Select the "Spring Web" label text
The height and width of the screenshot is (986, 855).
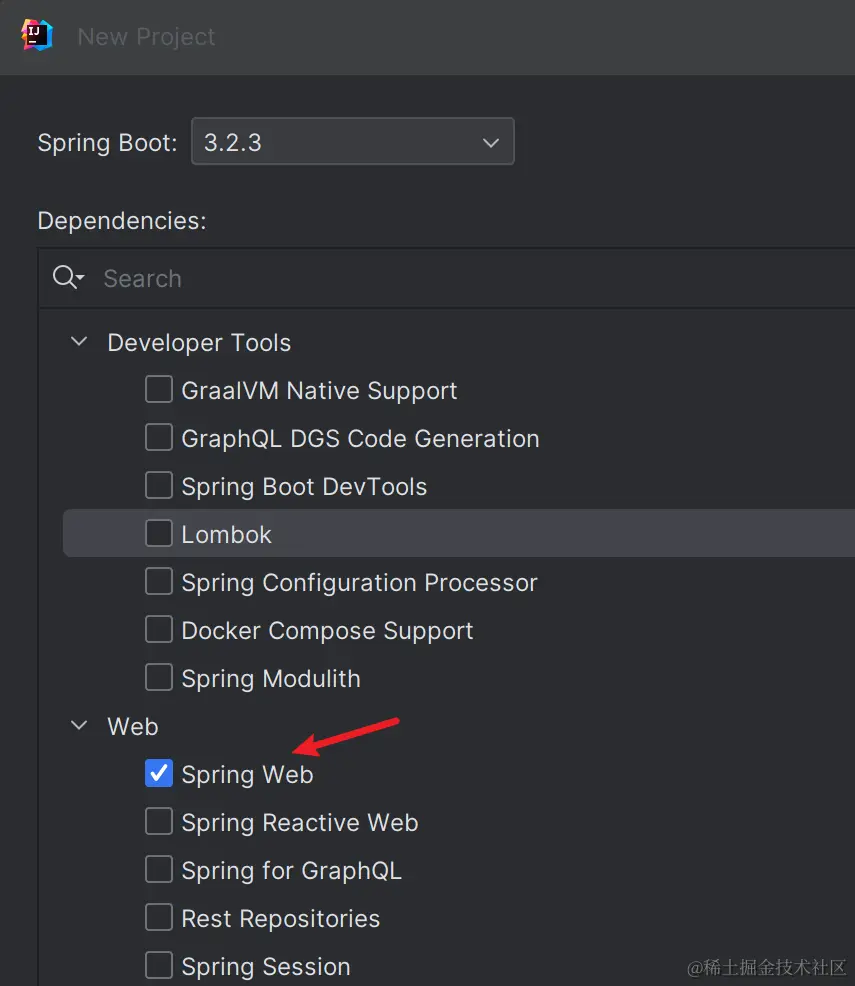(247, 775)
